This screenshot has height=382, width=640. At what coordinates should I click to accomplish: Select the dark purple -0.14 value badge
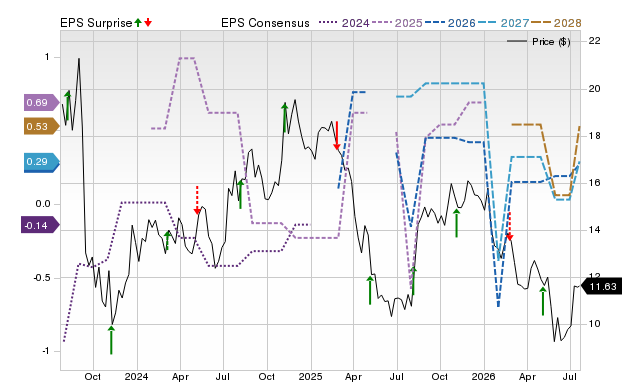coord(40,225)
